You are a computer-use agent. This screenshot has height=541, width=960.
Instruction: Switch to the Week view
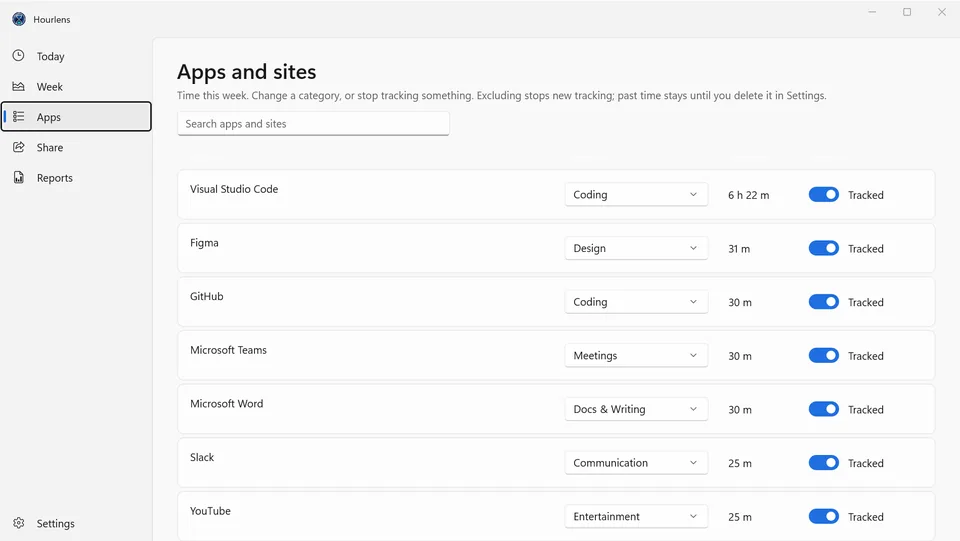76,87
